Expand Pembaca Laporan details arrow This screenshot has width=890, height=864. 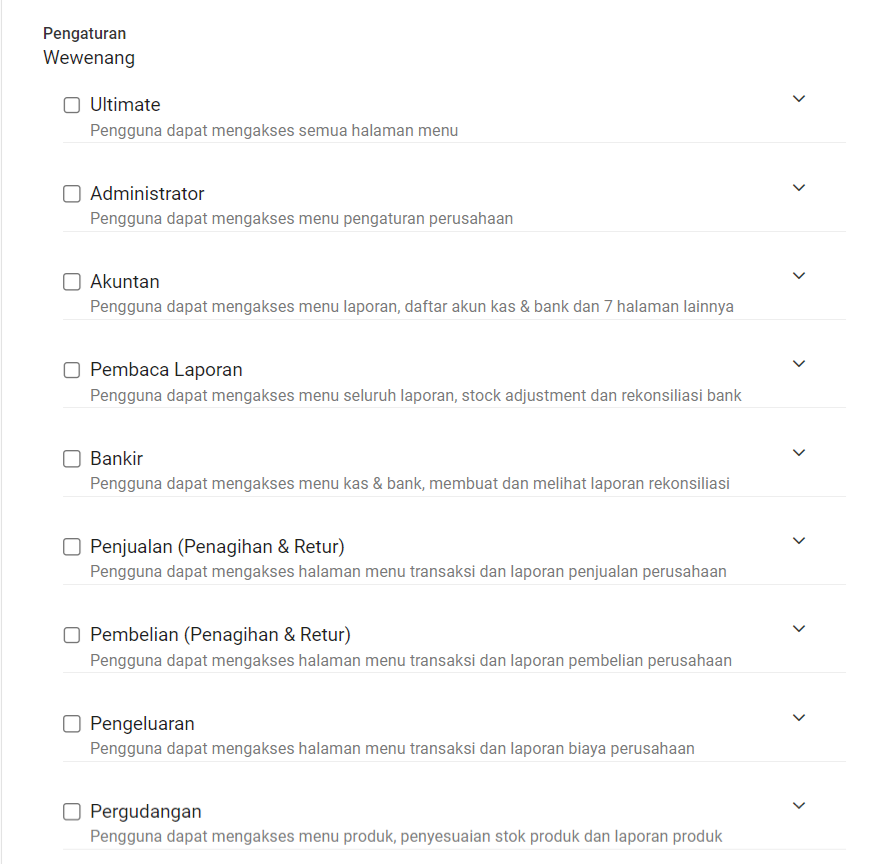(x=799, y=364)
